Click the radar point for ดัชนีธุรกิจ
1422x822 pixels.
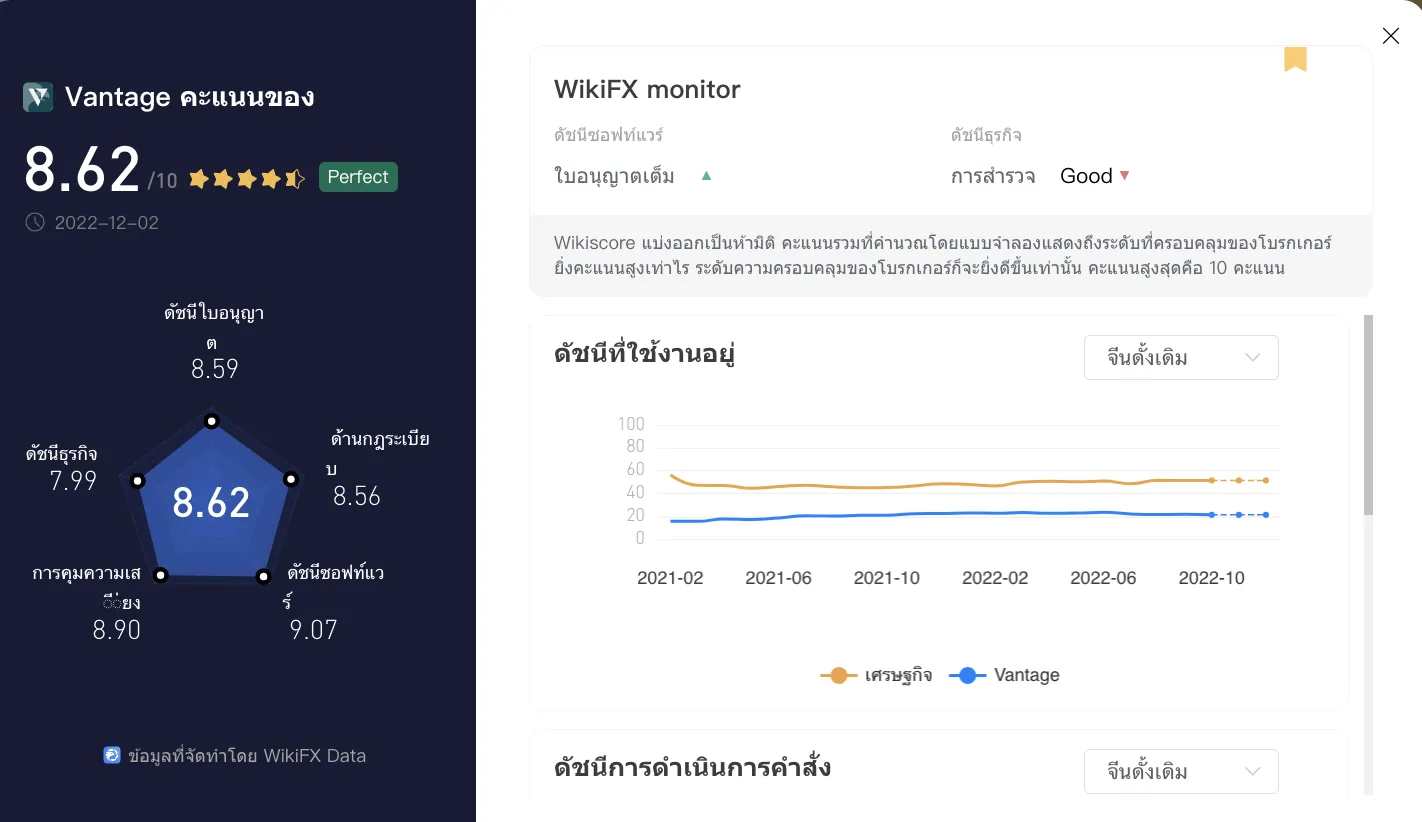(137, 481)
